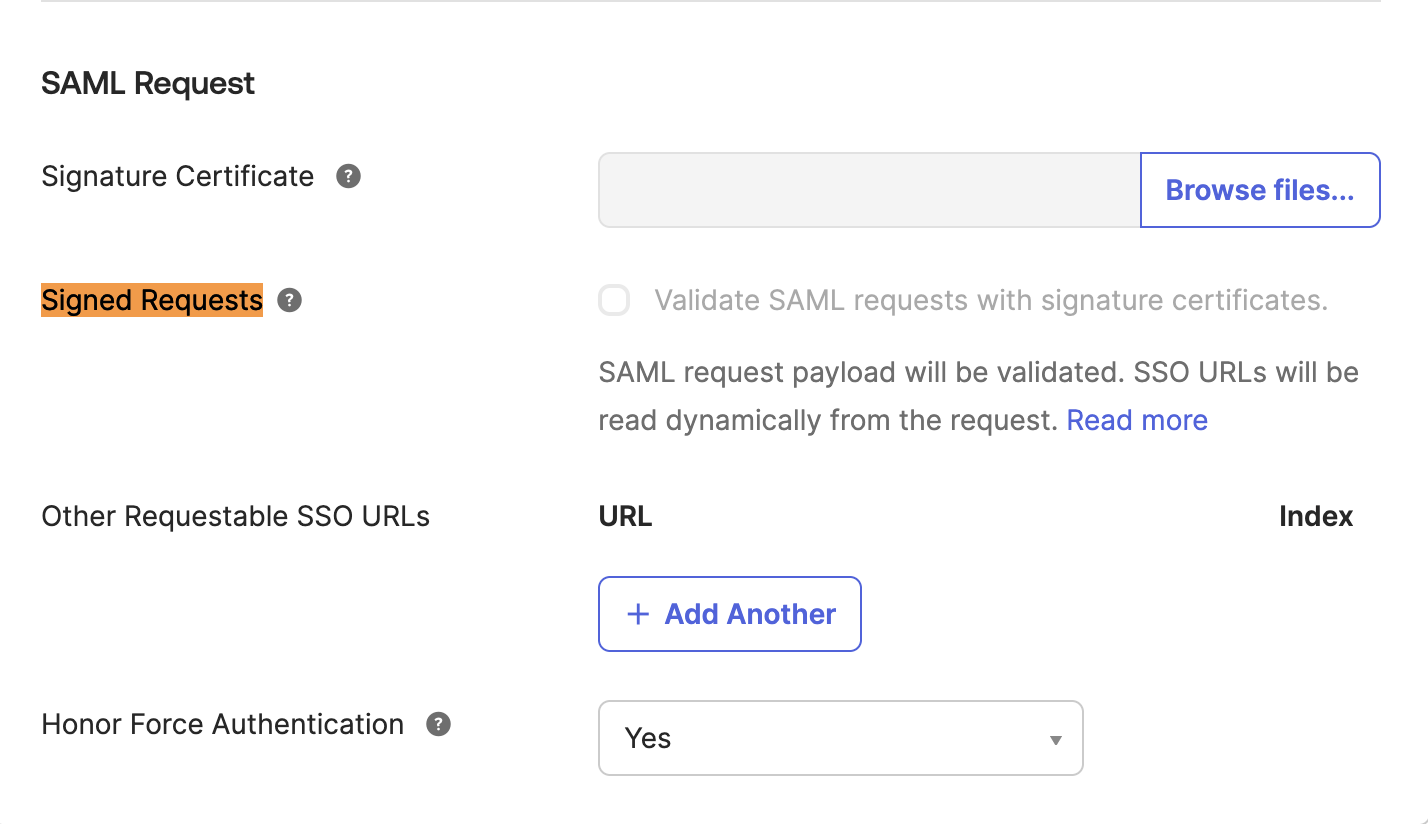Click the Signature Certificate file path field
The width and height of the screenshot is (1428, 824).
(x=869, y=190)
